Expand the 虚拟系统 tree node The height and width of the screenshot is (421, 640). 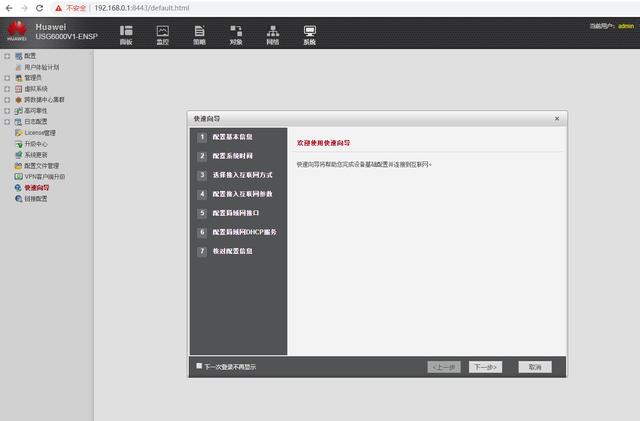7,89
